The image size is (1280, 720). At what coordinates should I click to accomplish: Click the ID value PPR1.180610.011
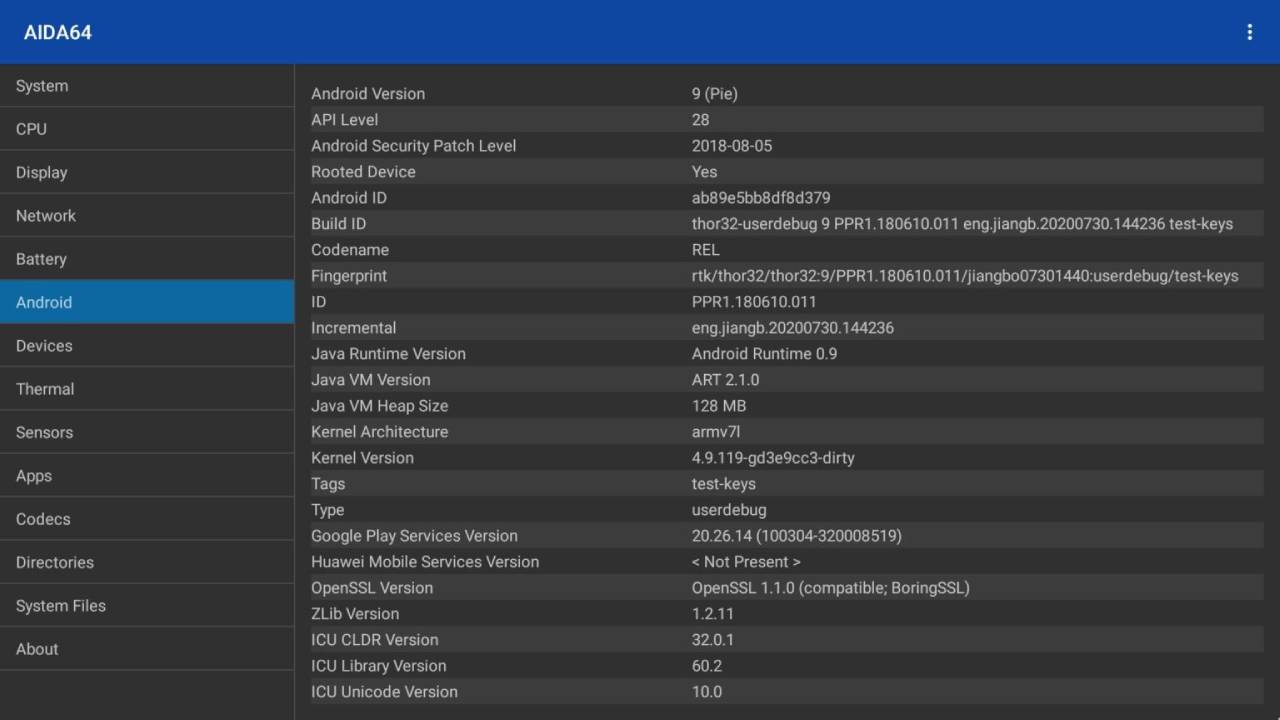click(x=754, y=302)
